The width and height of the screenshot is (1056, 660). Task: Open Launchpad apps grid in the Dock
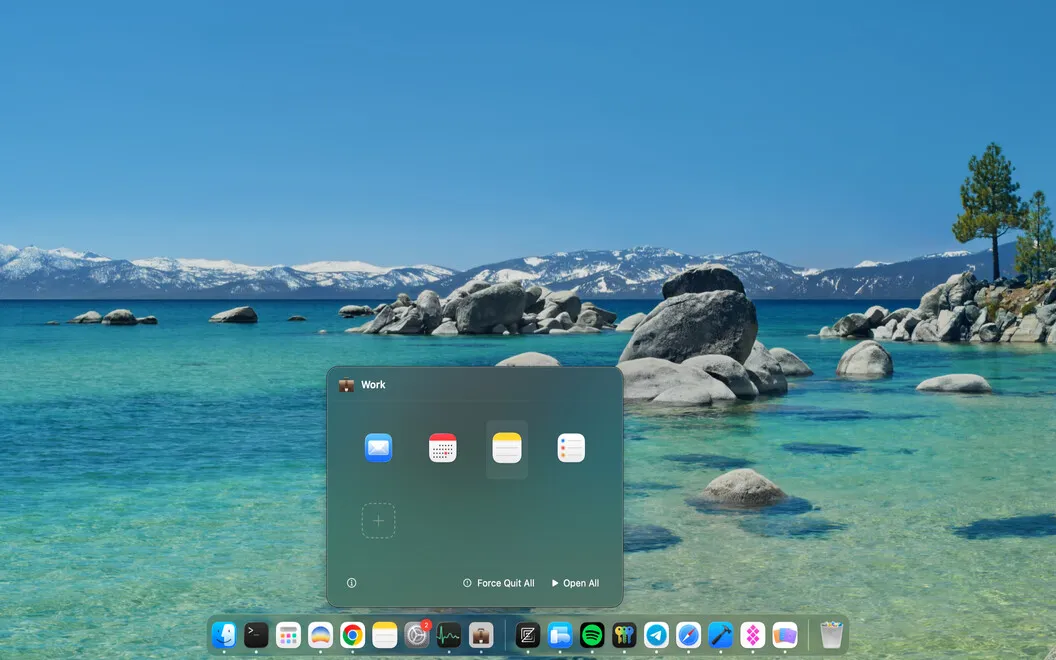288,635
